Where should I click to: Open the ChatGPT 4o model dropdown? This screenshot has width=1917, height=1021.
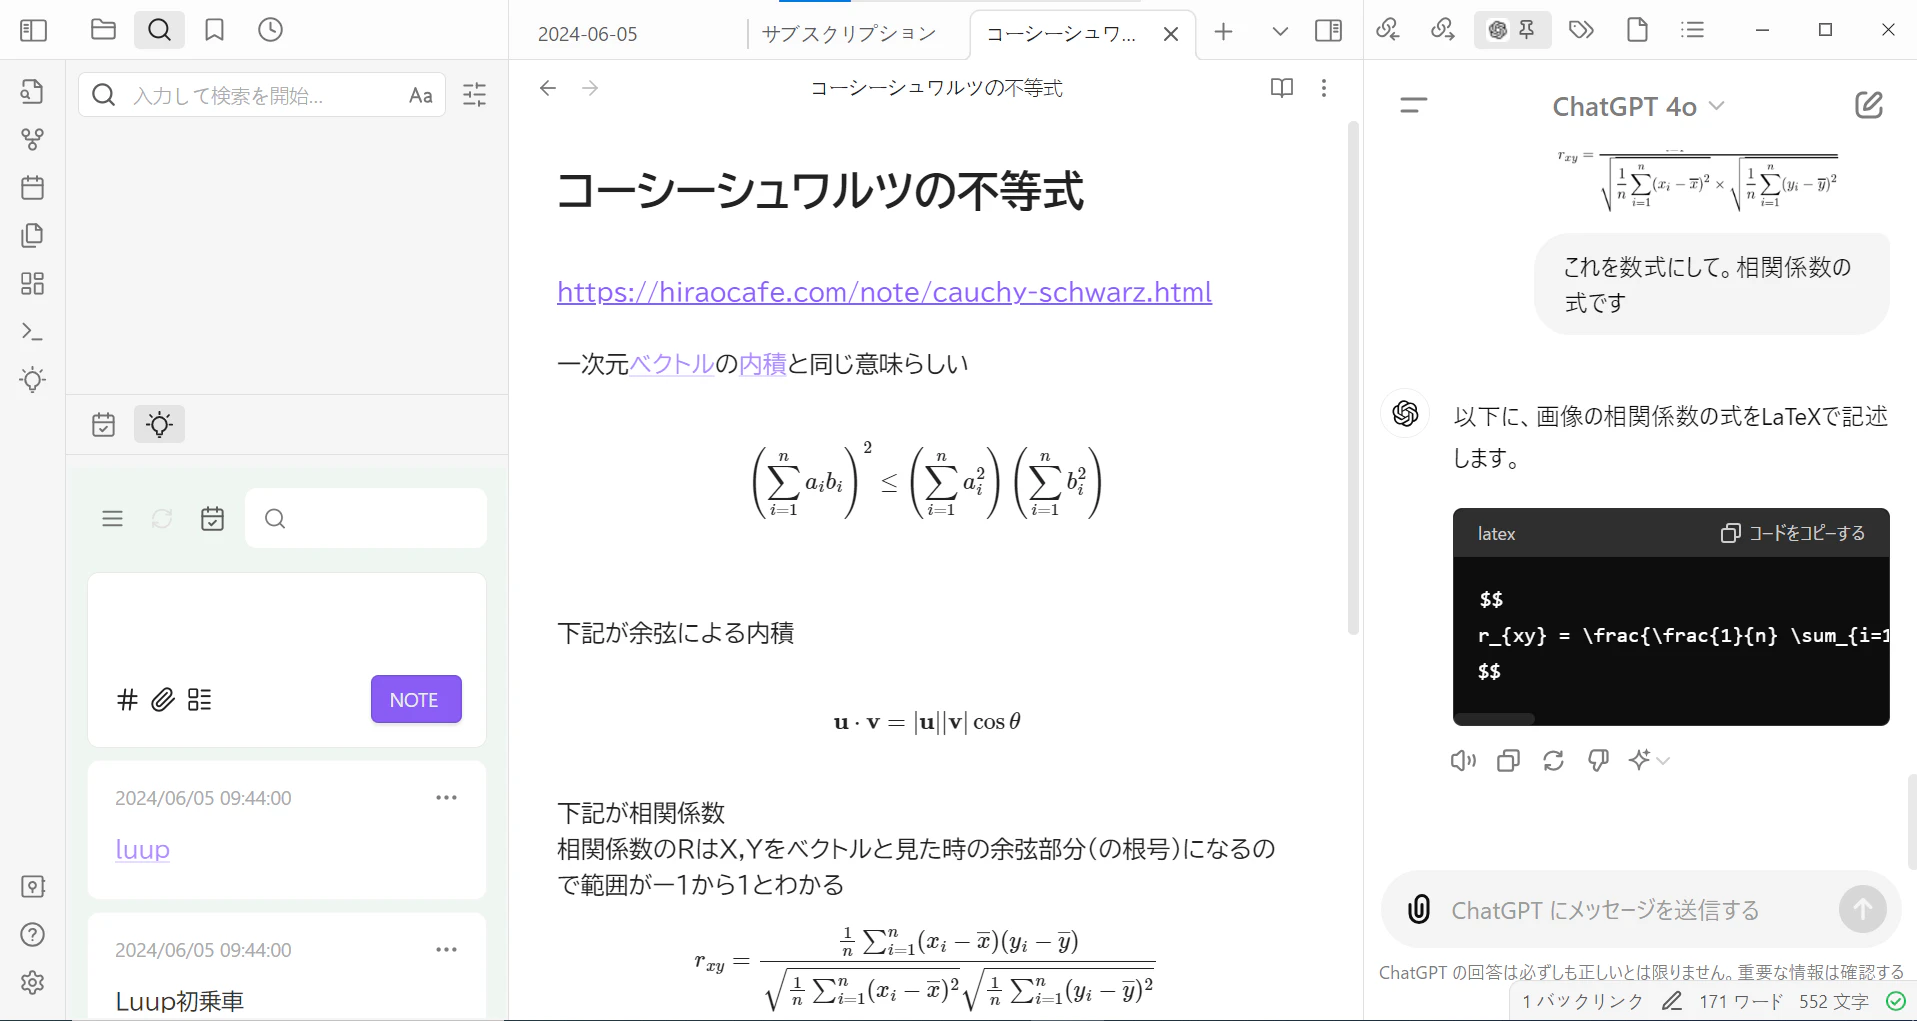click(x=1638, y=106)
